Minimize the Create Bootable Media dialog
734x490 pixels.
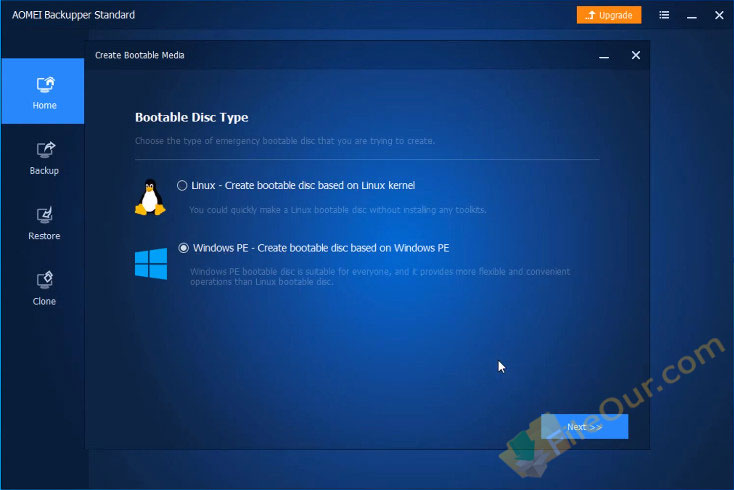[x=603, y=55]
